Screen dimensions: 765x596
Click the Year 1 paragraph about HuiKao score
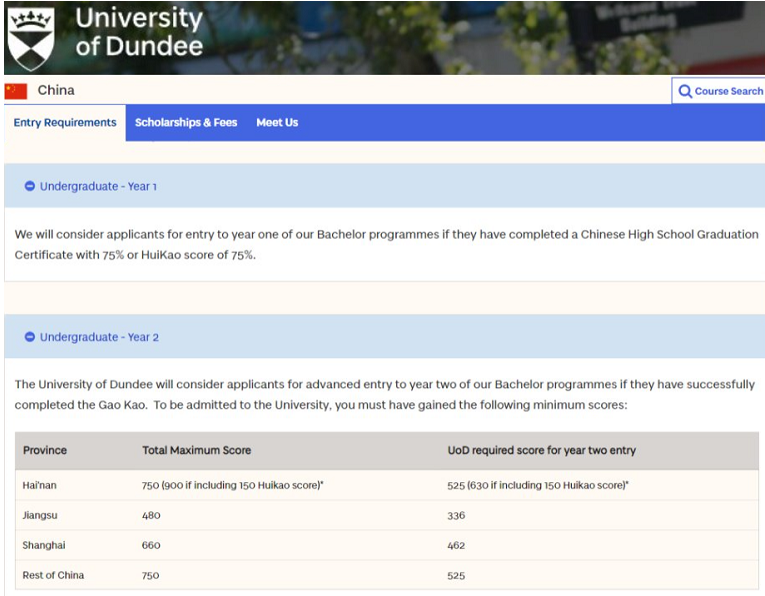coord(386,244)
